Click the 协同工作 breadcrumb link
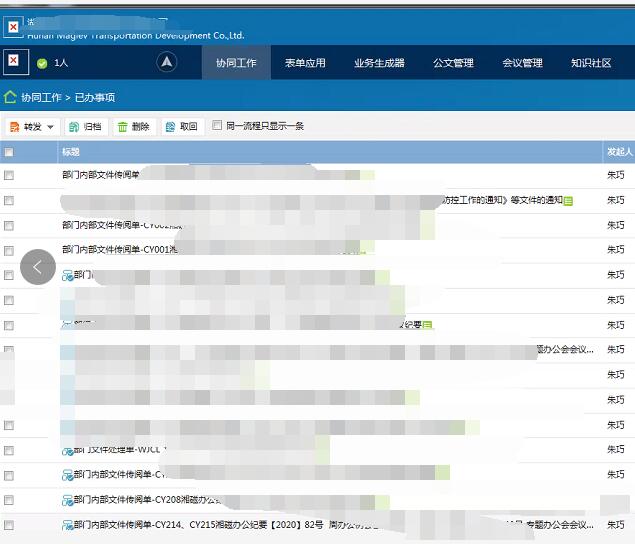Viewport: 635px width, 544px height. (x=41, y=97)
